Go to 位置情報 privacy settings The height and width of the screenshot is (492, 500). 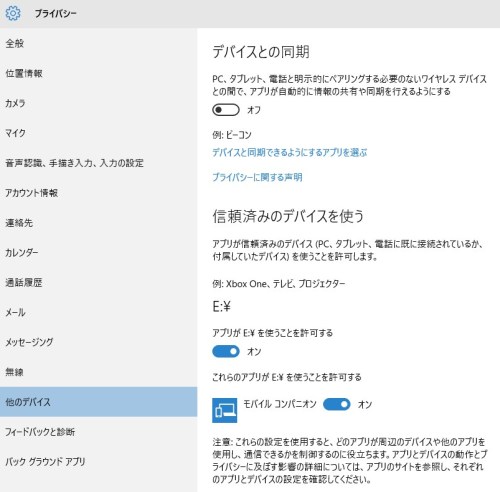[x=98, y=73]
